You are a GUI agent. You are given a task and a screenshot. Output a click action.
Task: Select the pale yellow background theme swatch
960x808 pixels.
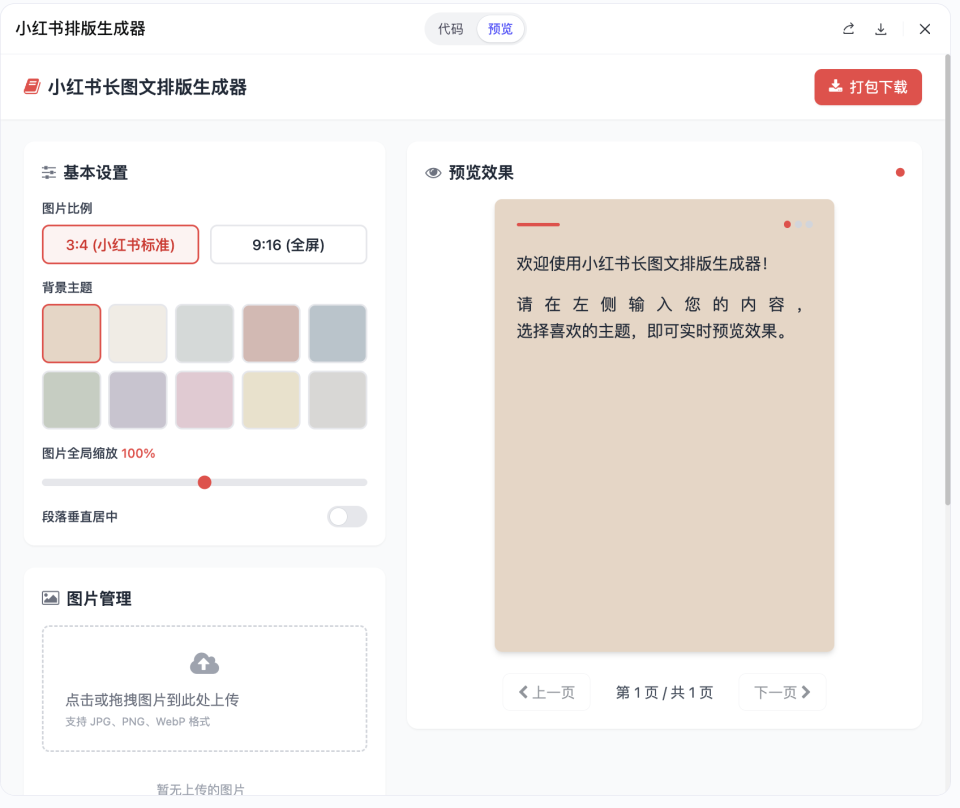271,399
